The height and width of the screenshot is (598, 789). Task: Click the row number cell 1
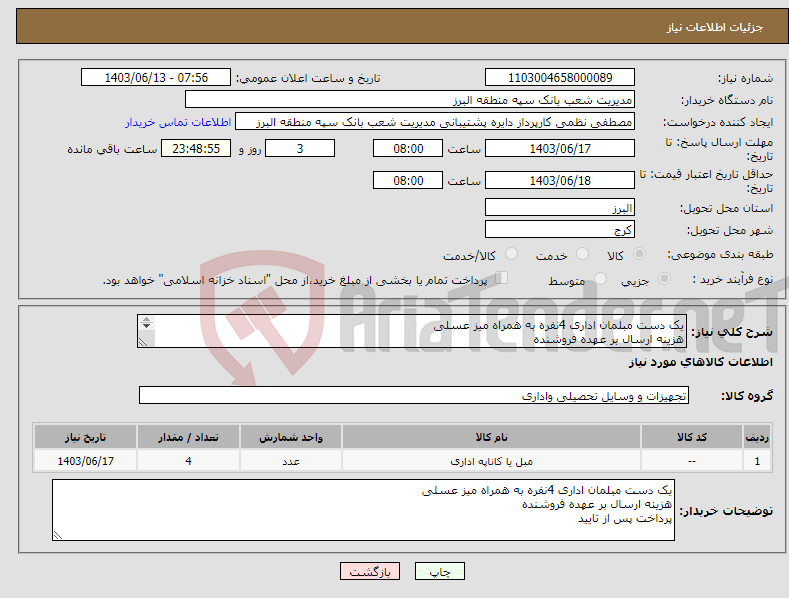[x=757, y=461]
